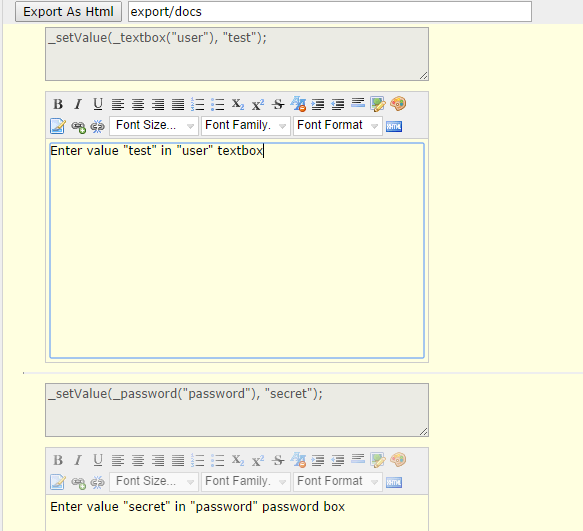The width and height of the screenshot is (583, 531).
Task: Click the Export As Html button
Action: coord(68,12)
